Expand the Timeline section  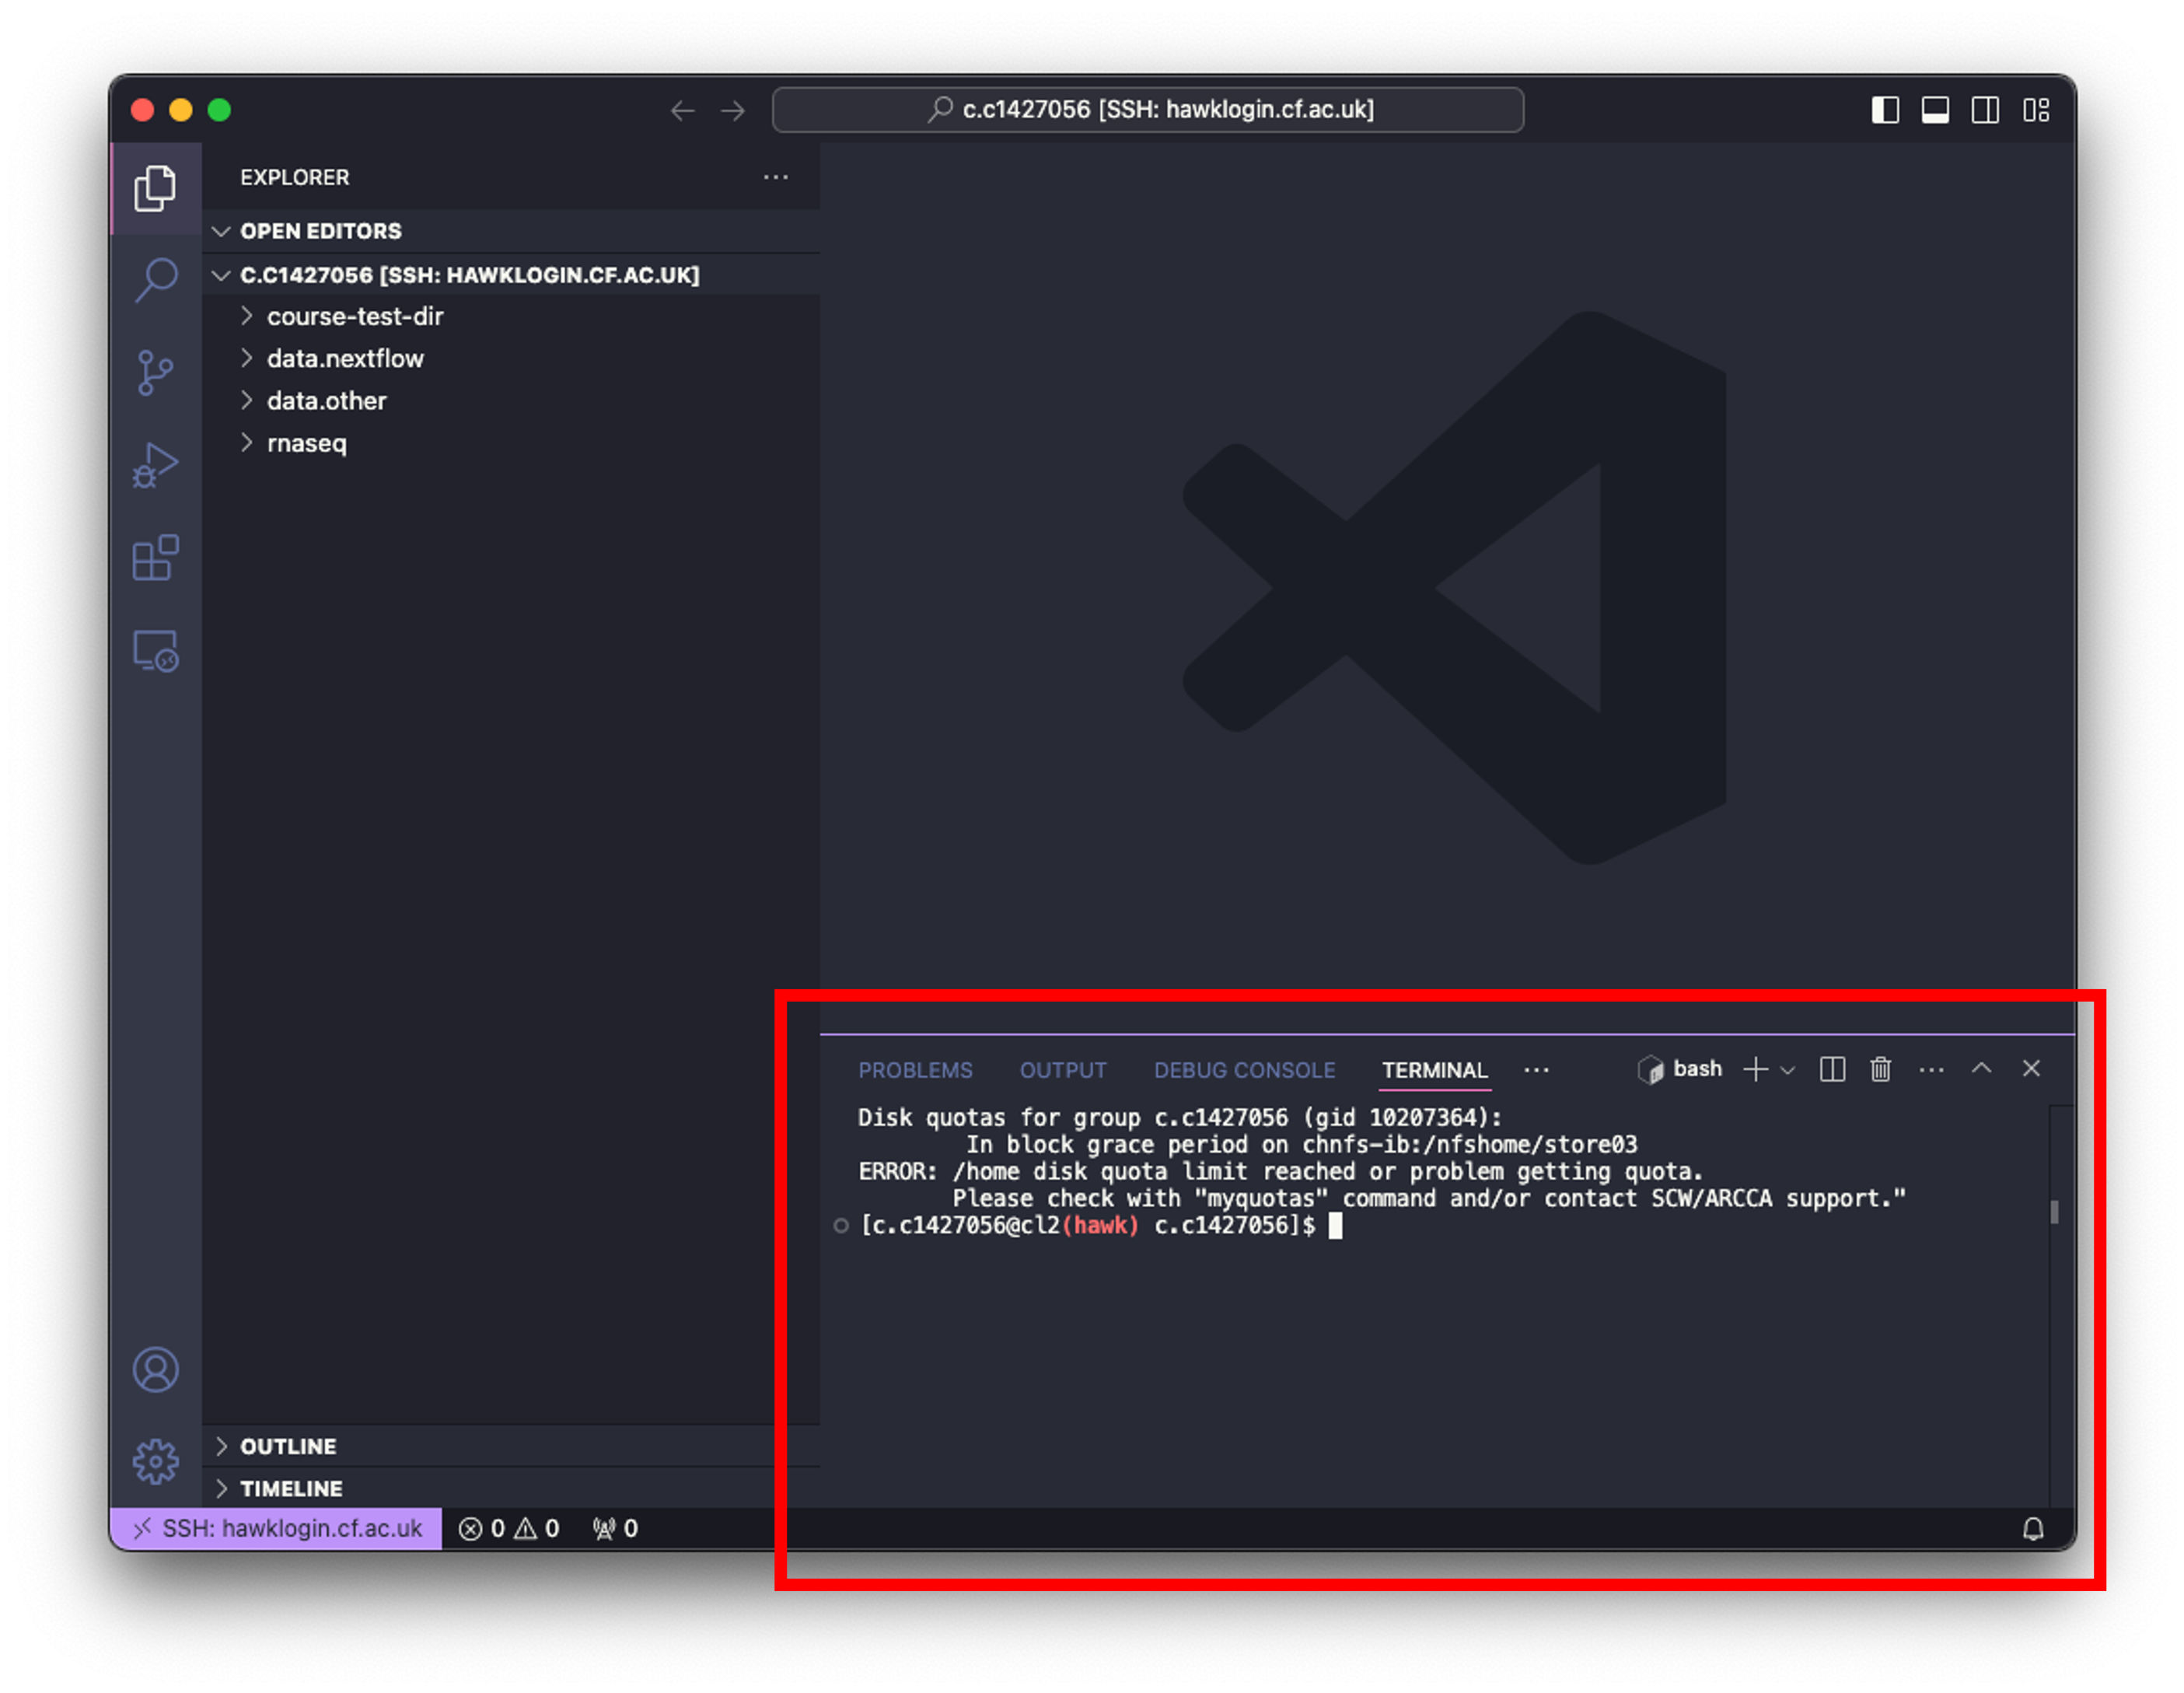tap(511, 1488)
